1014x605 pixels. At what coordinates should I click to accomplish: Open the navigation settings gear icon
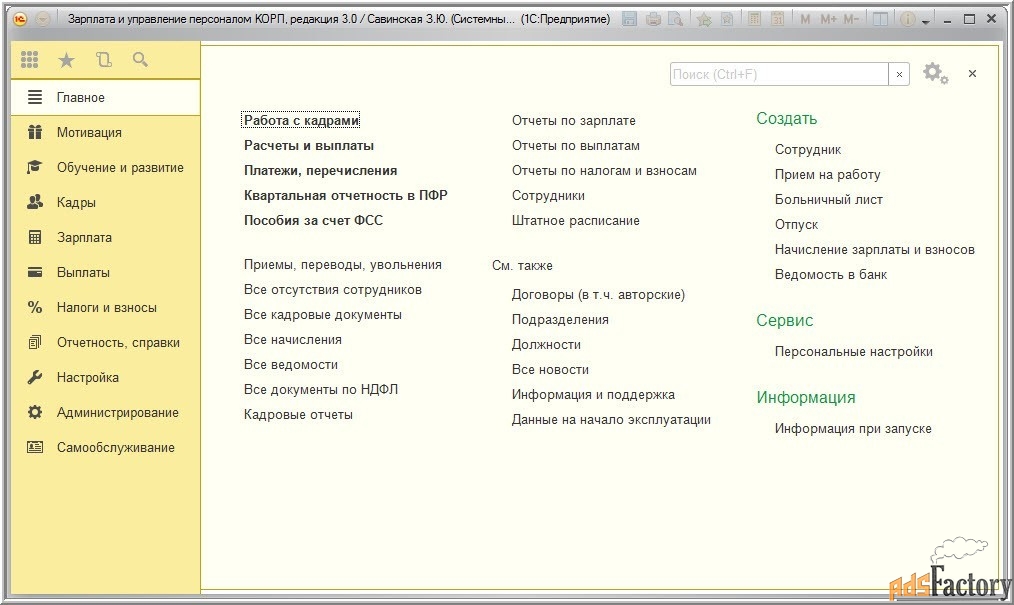[935, 74]
